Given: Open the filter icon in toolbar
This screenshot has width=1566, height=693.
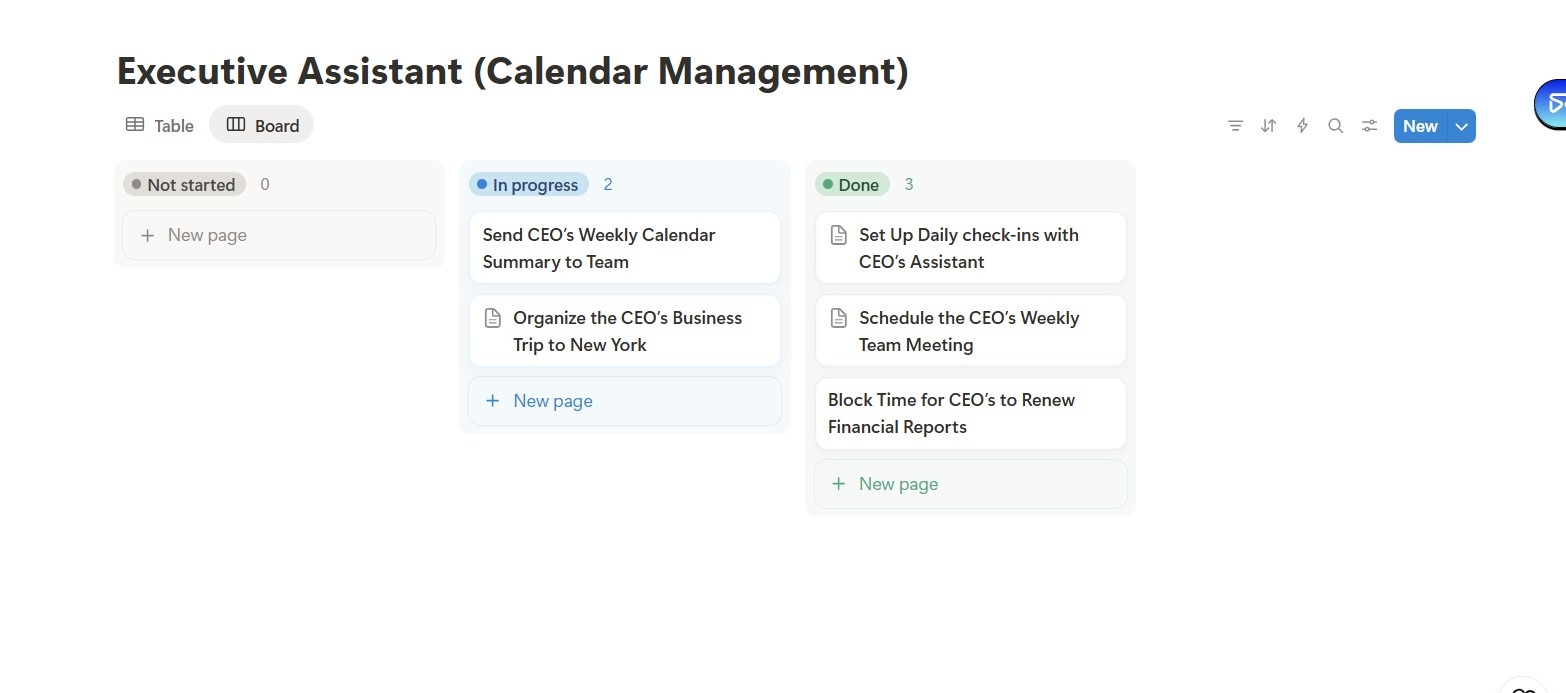Looking at the screenshot, I should 1235,126.
